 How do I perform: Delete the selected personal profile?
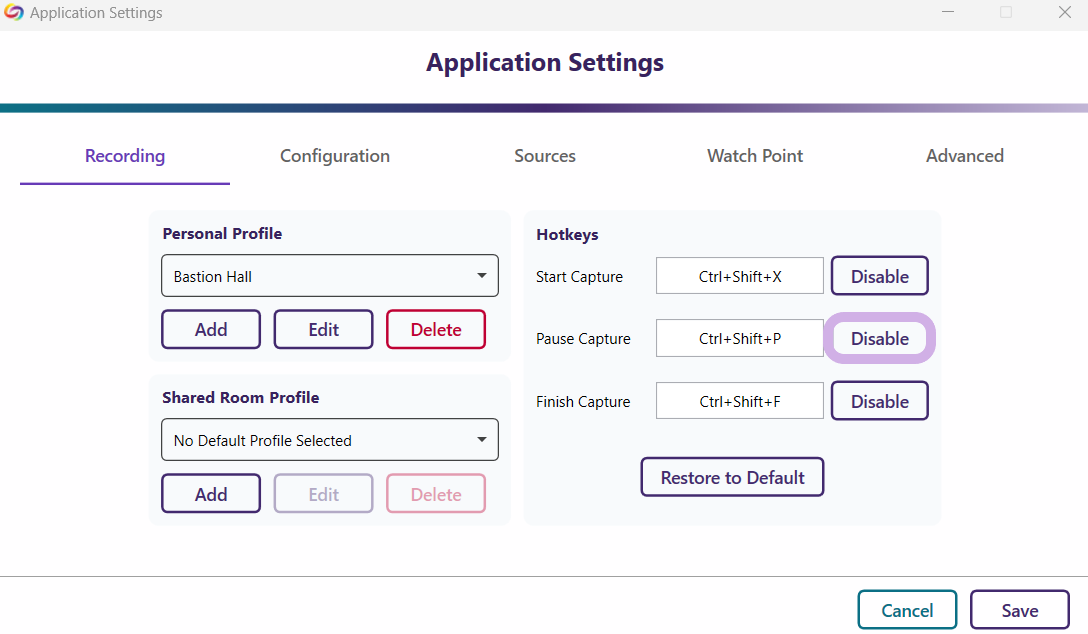click(x=436, y=330)
